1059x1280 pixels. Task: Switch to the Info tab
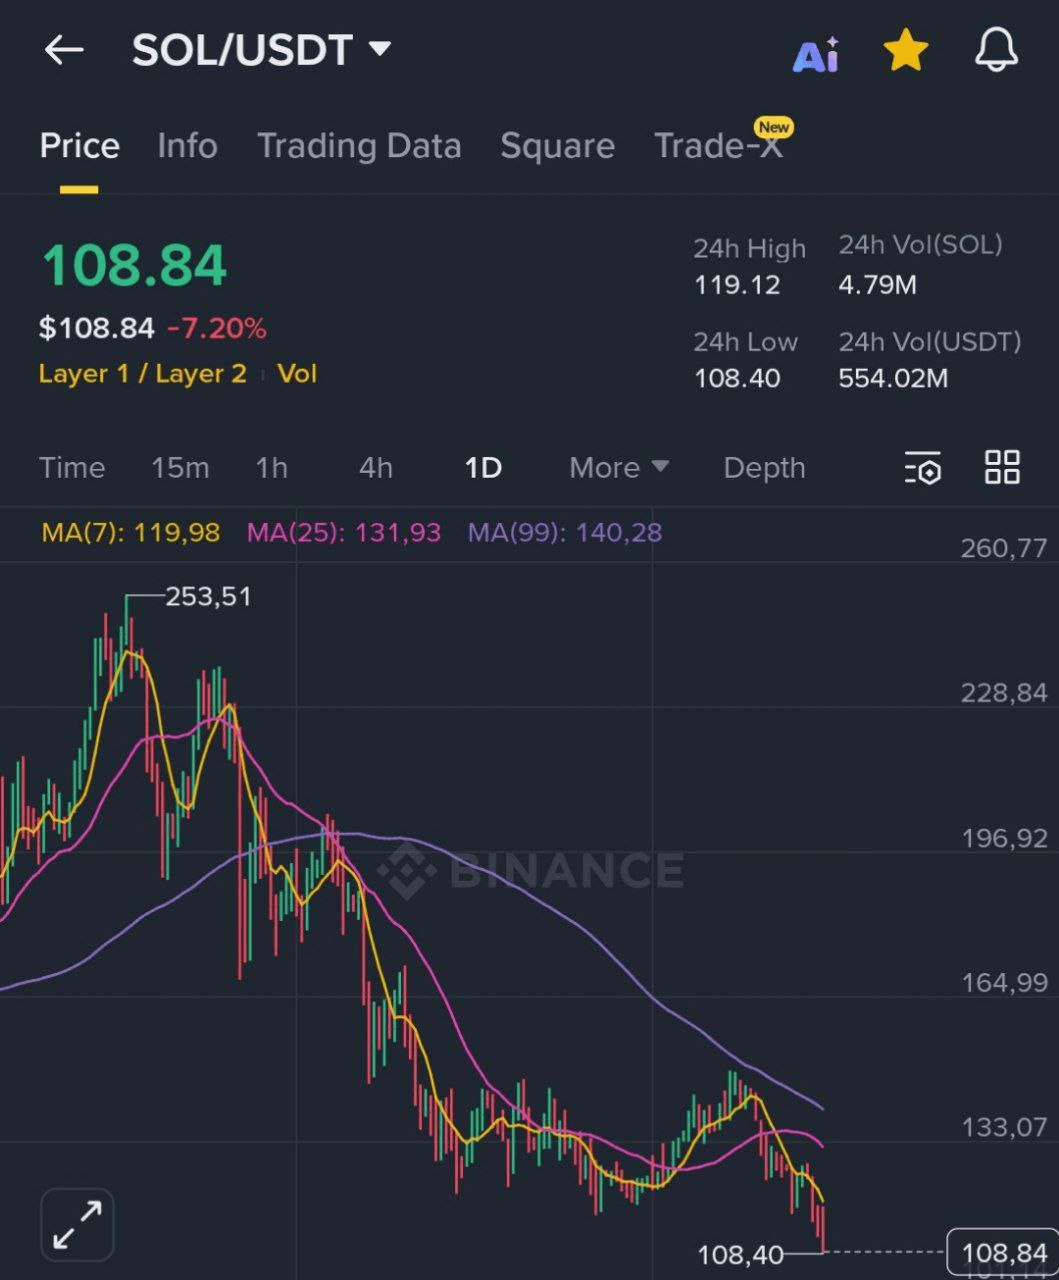click(187, 146)
